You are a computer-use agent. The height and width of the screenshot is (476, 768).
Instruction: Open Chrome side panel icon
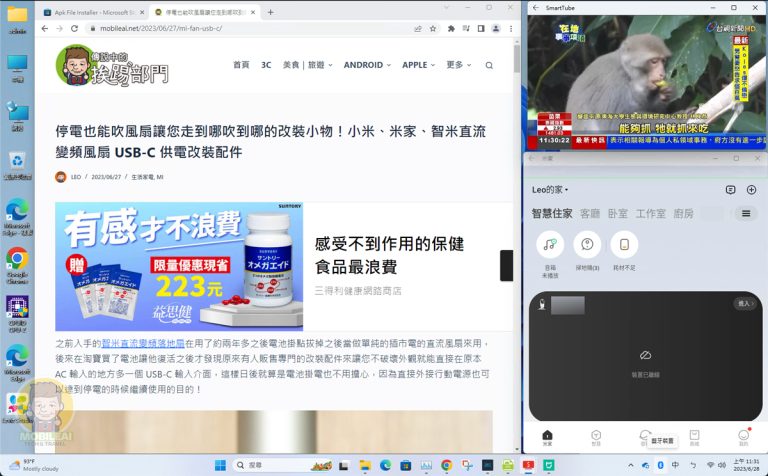[x=481, y=29]
